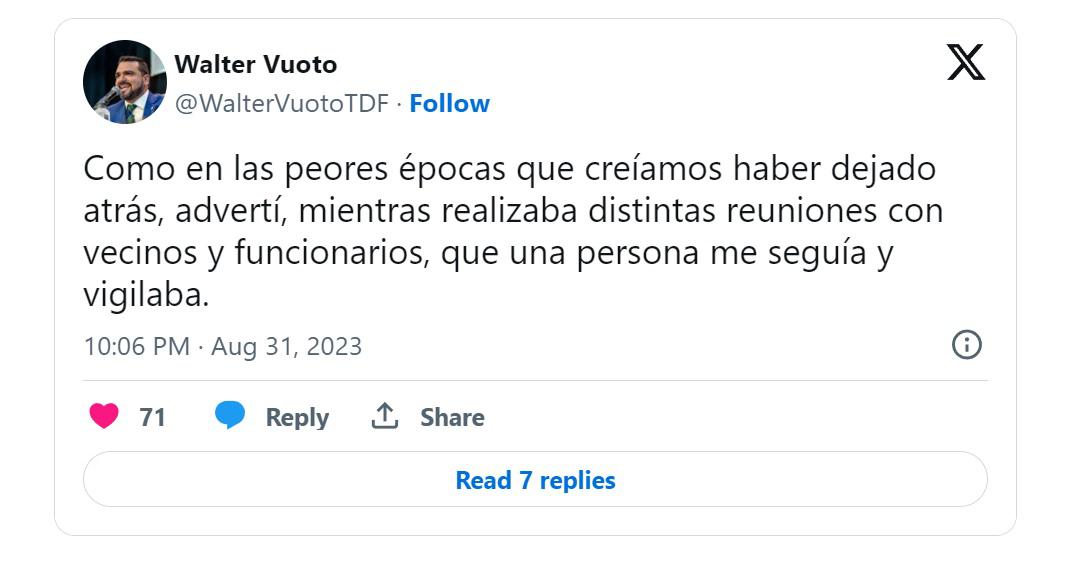
Task: Click the Walter Vuoto display name
Action: point(256,64)
